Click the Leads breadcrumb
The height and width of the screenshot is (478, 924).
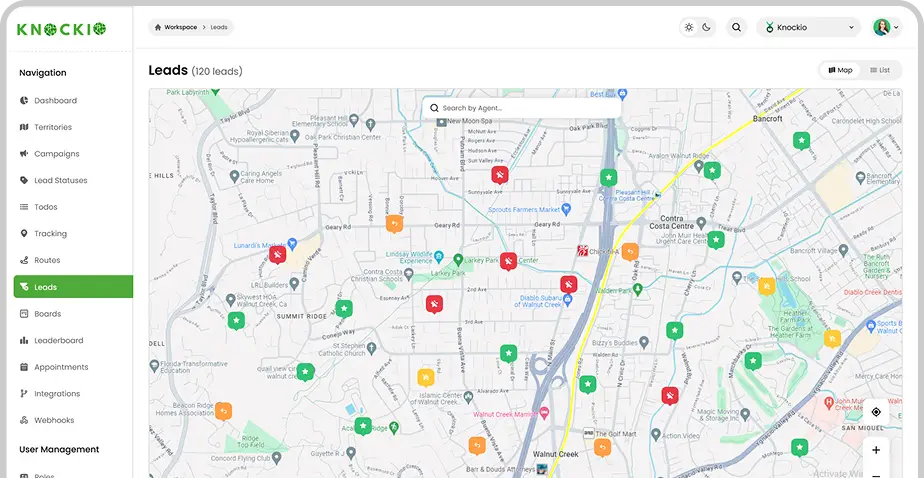[219, 27]
